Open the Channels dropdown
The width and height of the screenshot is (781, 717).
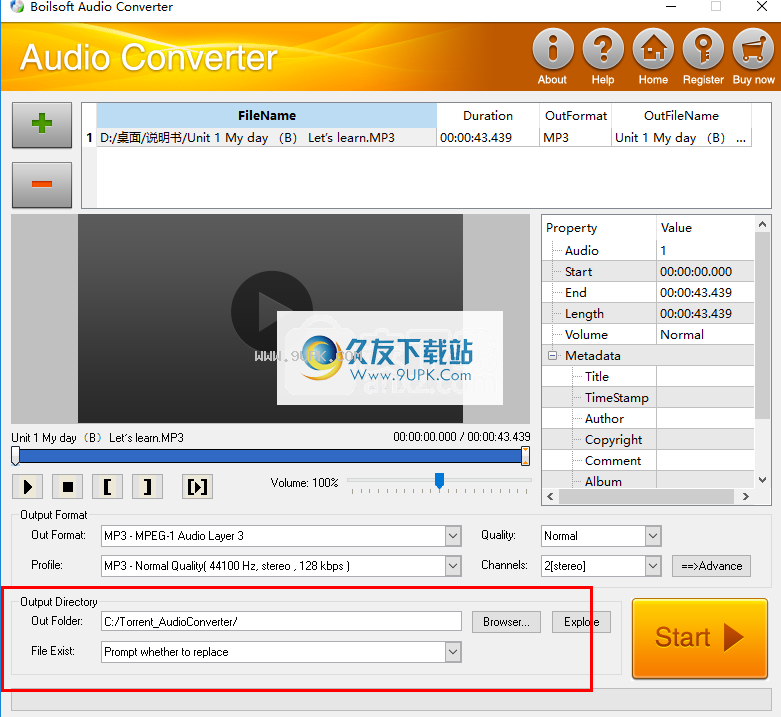click(x=653, y=566)
